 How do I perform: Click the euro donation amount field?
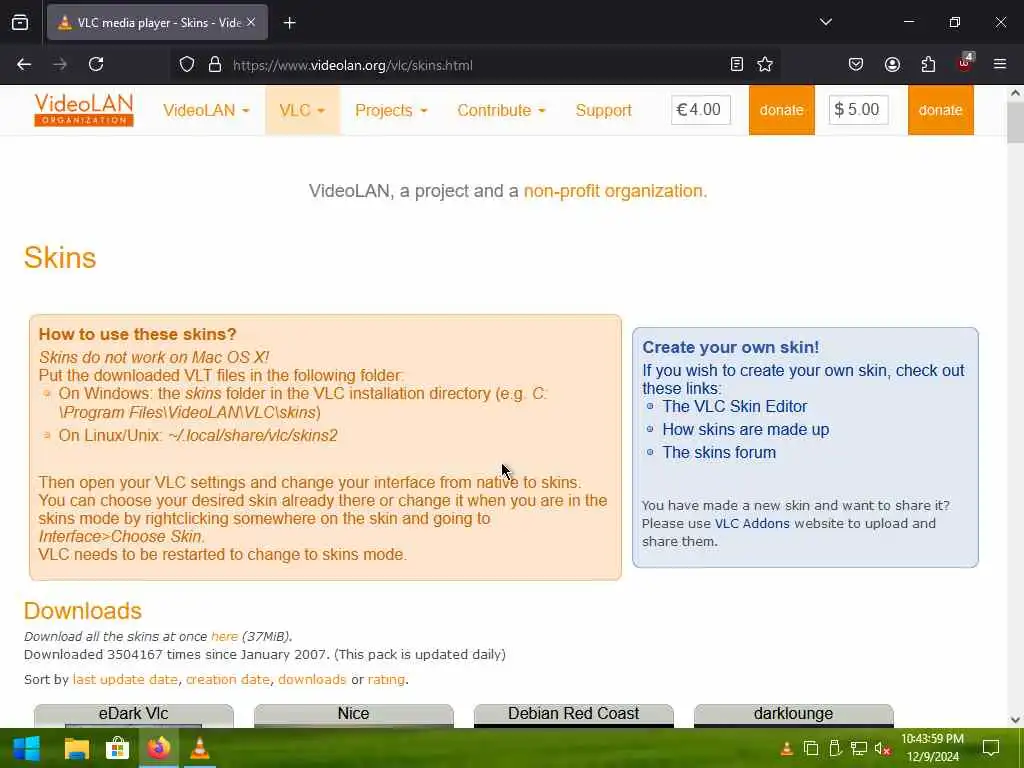click(701, 110)
